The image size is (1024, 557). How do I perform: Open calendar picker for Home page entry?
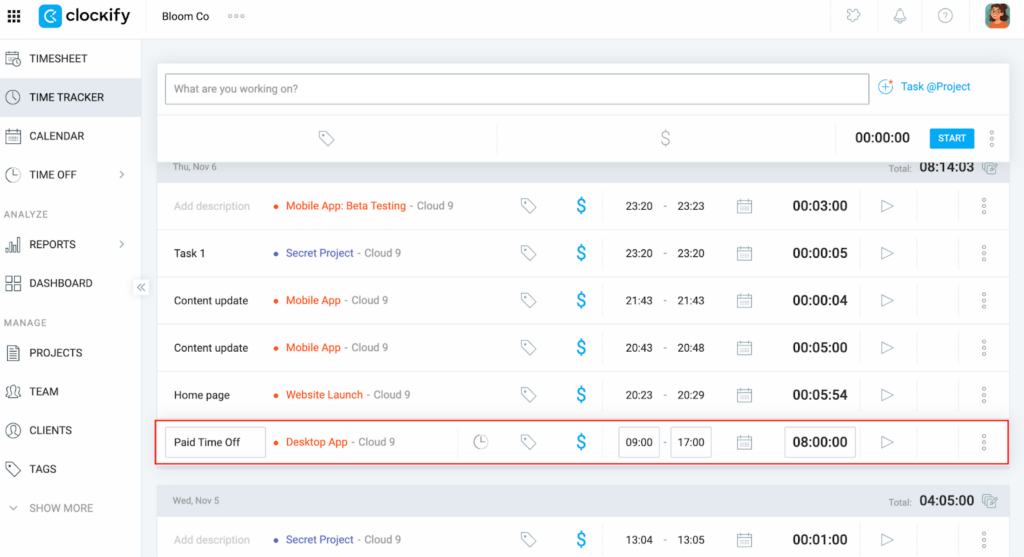pyautogui.click(x=744, y=395)
